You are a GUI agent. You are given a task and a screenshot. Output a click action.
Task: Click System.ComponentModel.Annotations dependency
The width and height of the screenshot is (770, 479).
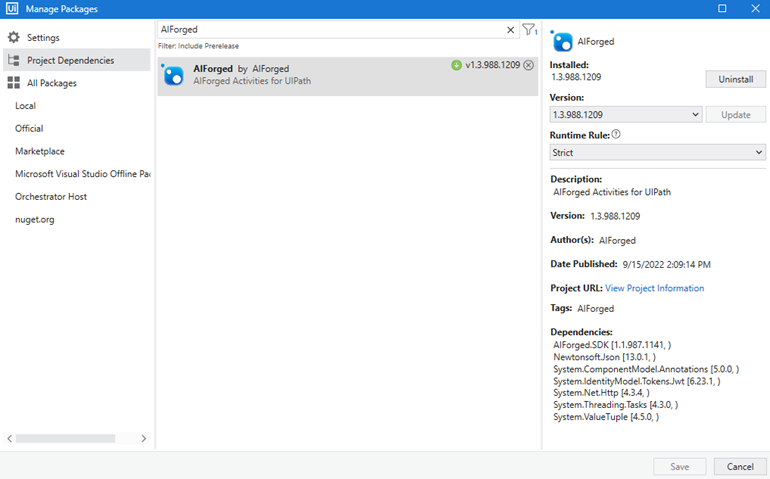pyautogui.click(x=646, y=369)
